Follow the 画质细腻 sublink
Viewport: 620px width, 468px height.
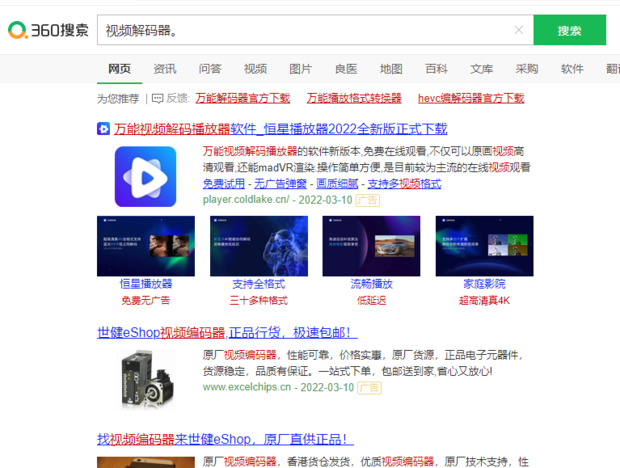[x=337, y=183]
